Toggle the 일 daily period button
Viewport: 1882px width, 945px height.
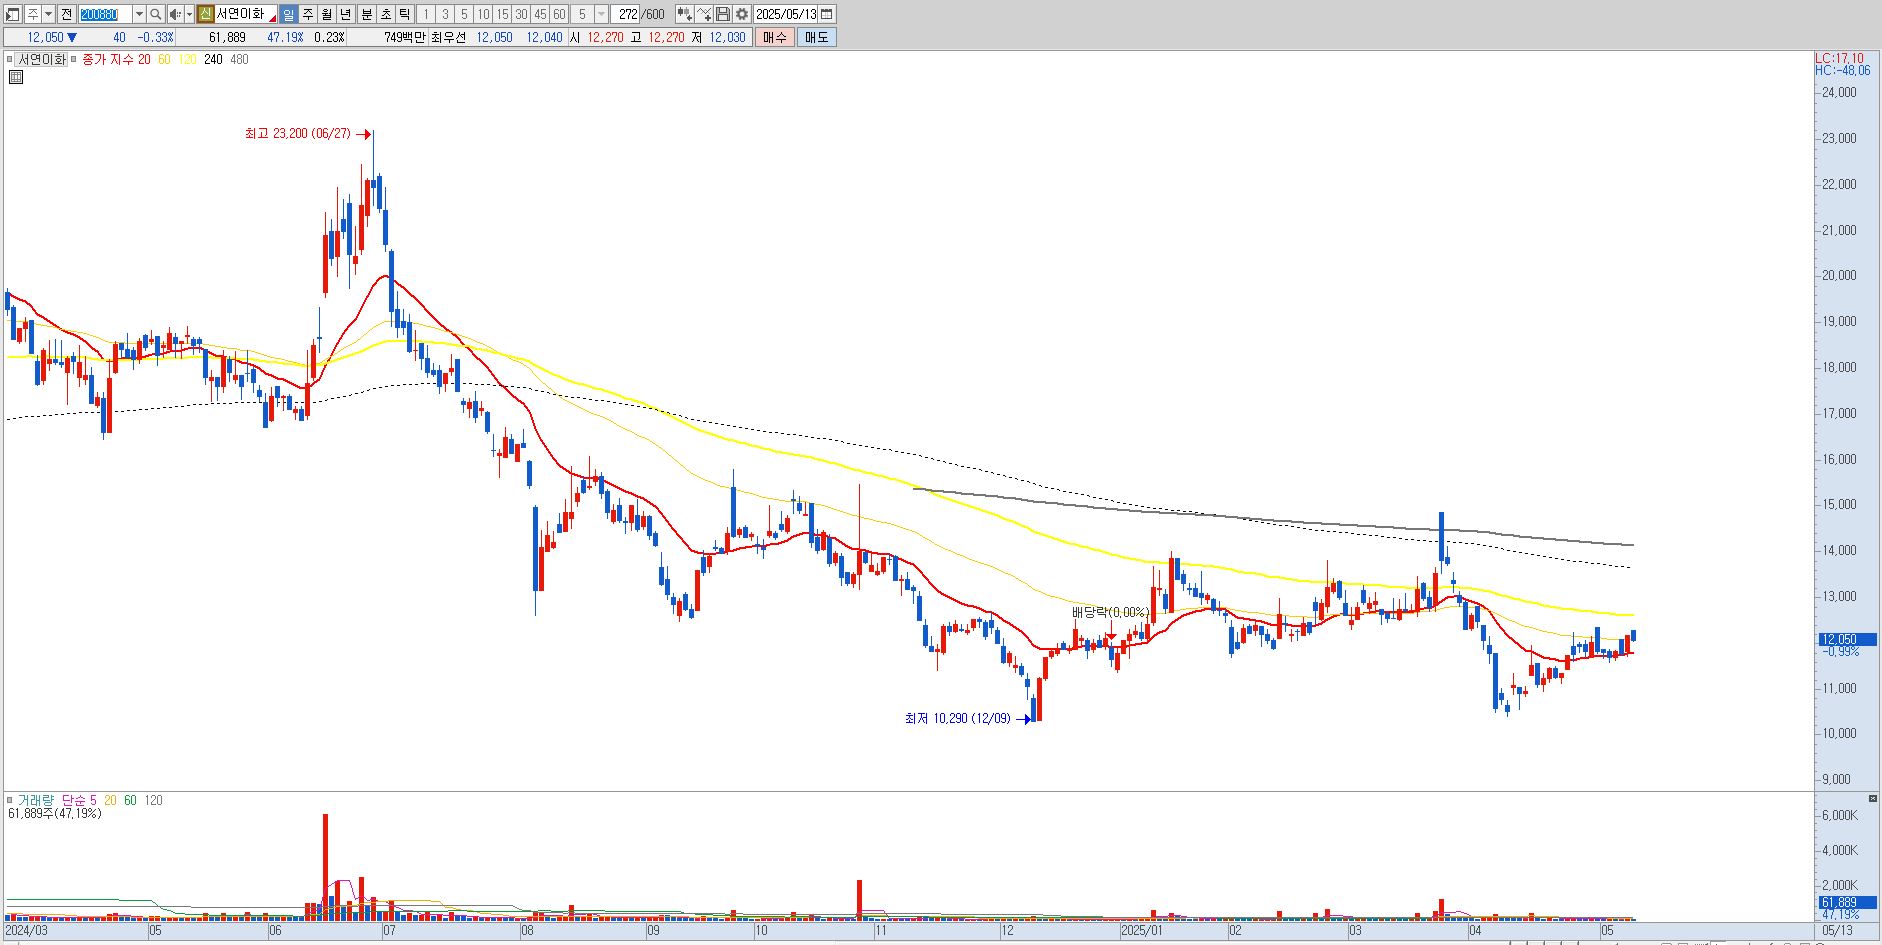288,14
